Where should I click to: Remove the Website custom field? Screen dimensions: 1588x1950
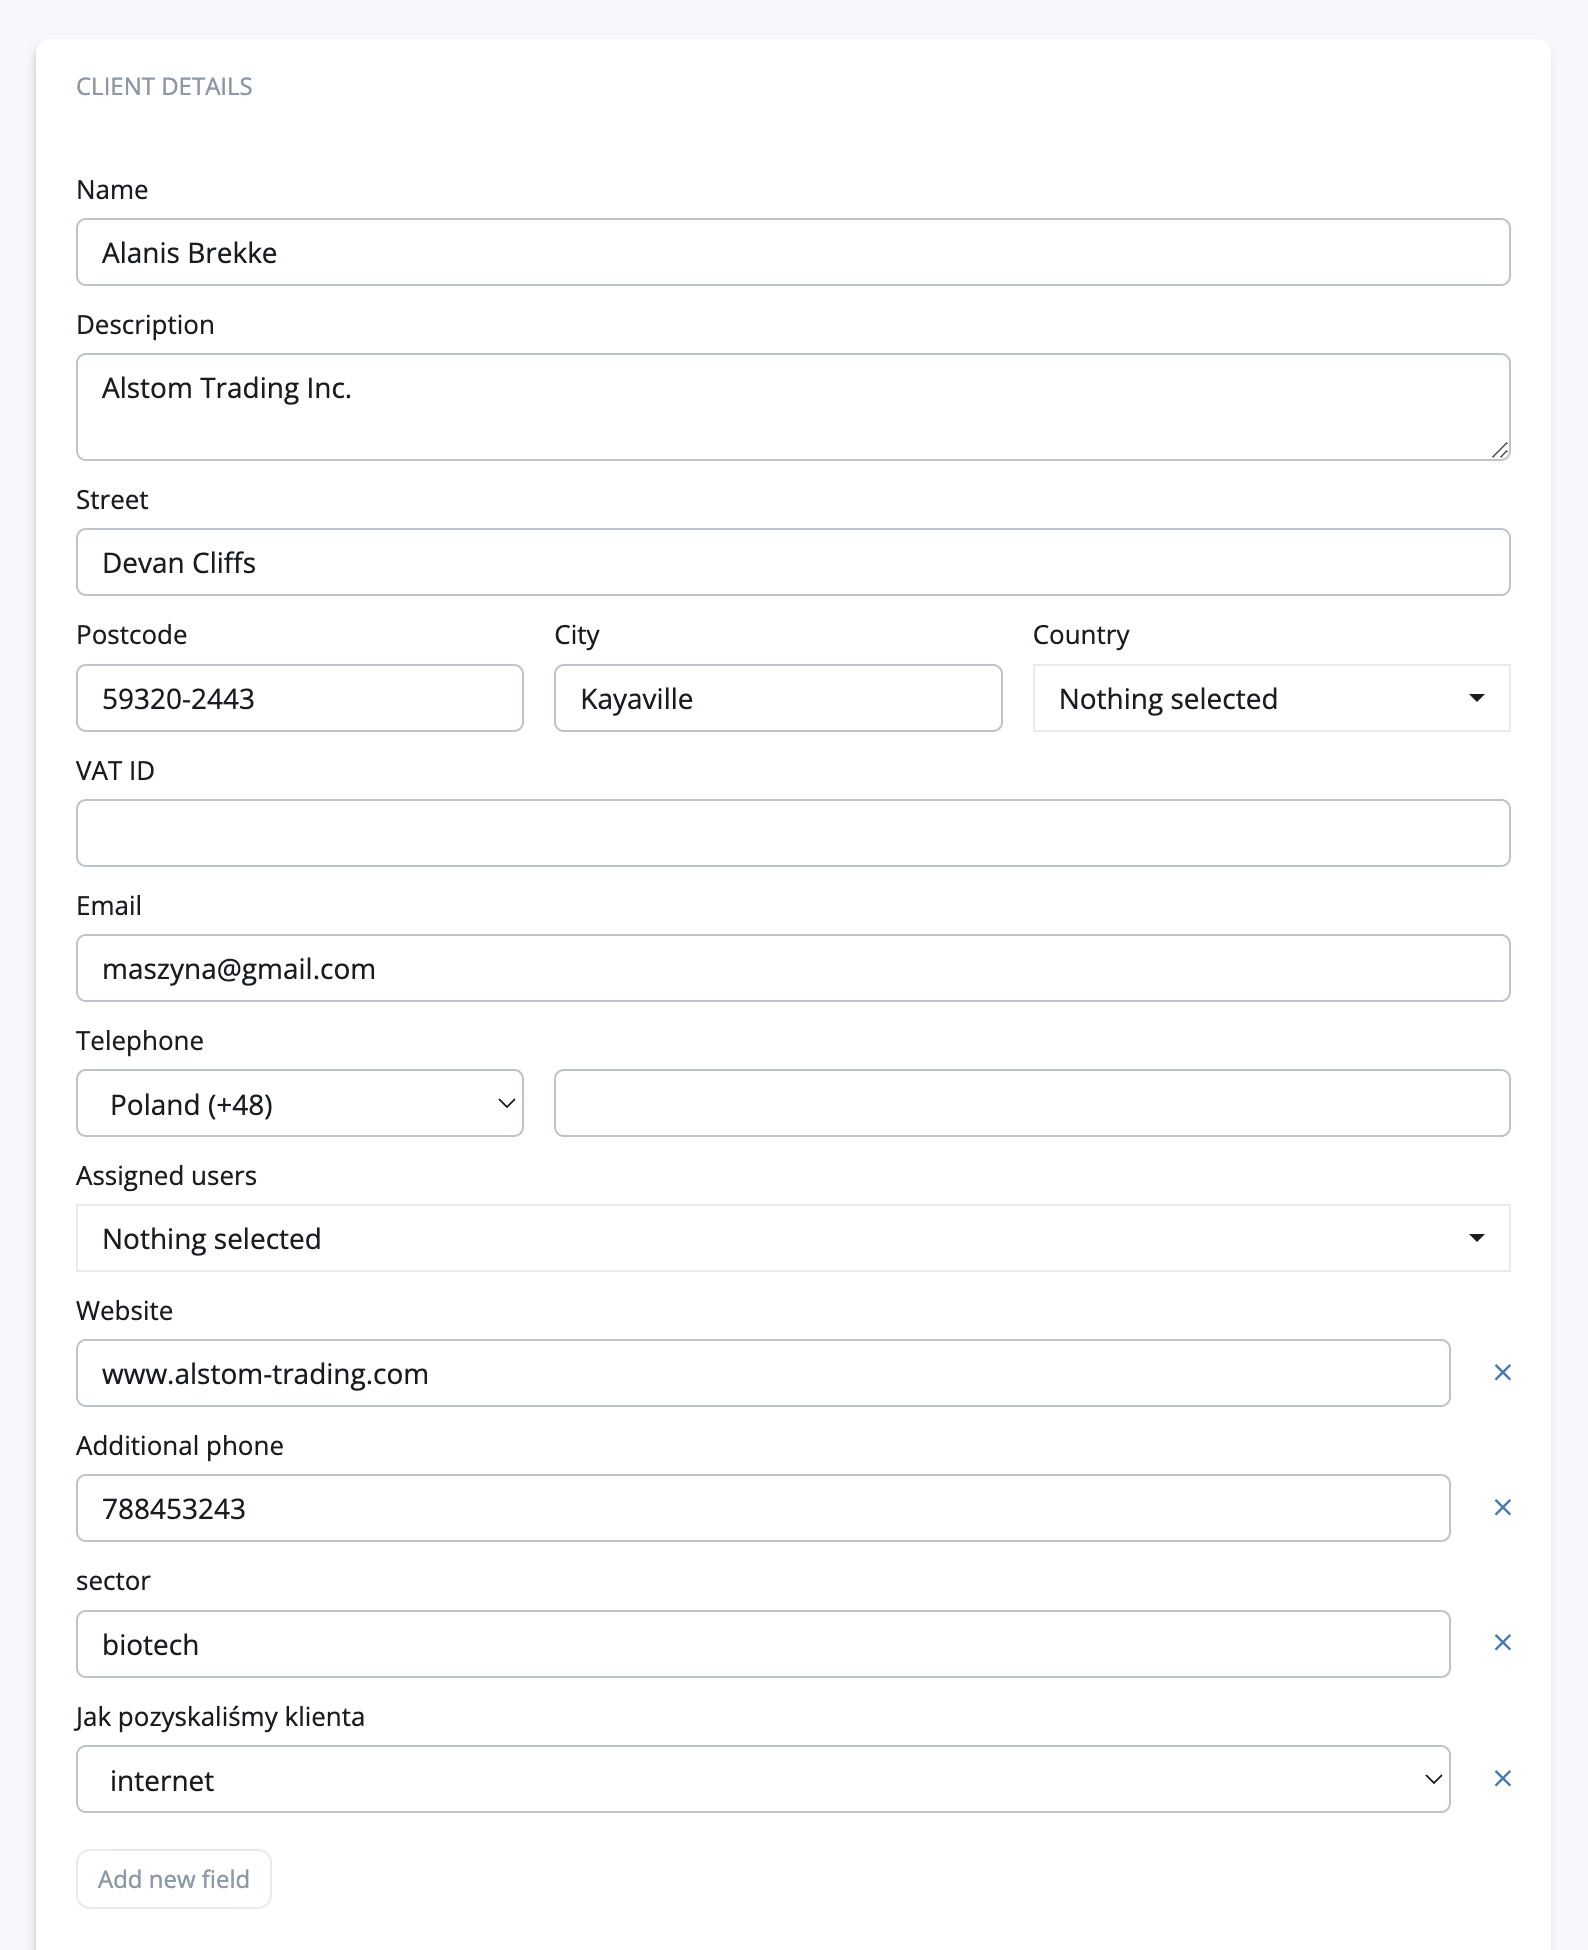pyautogui.click(x=1502, y=1373)
